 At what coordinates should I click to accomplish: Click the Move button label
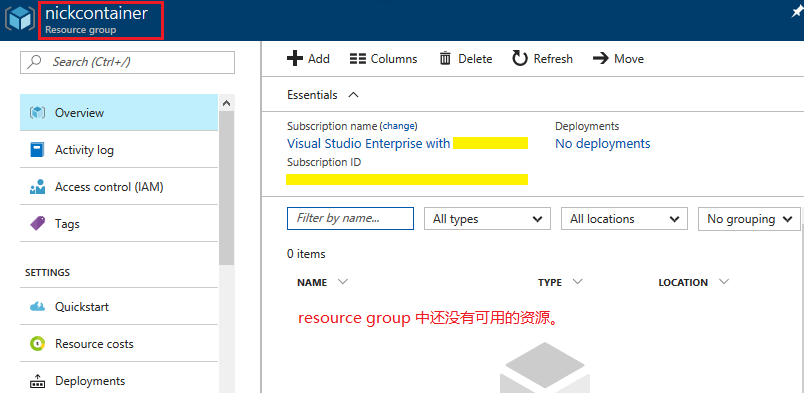point(629,59)
